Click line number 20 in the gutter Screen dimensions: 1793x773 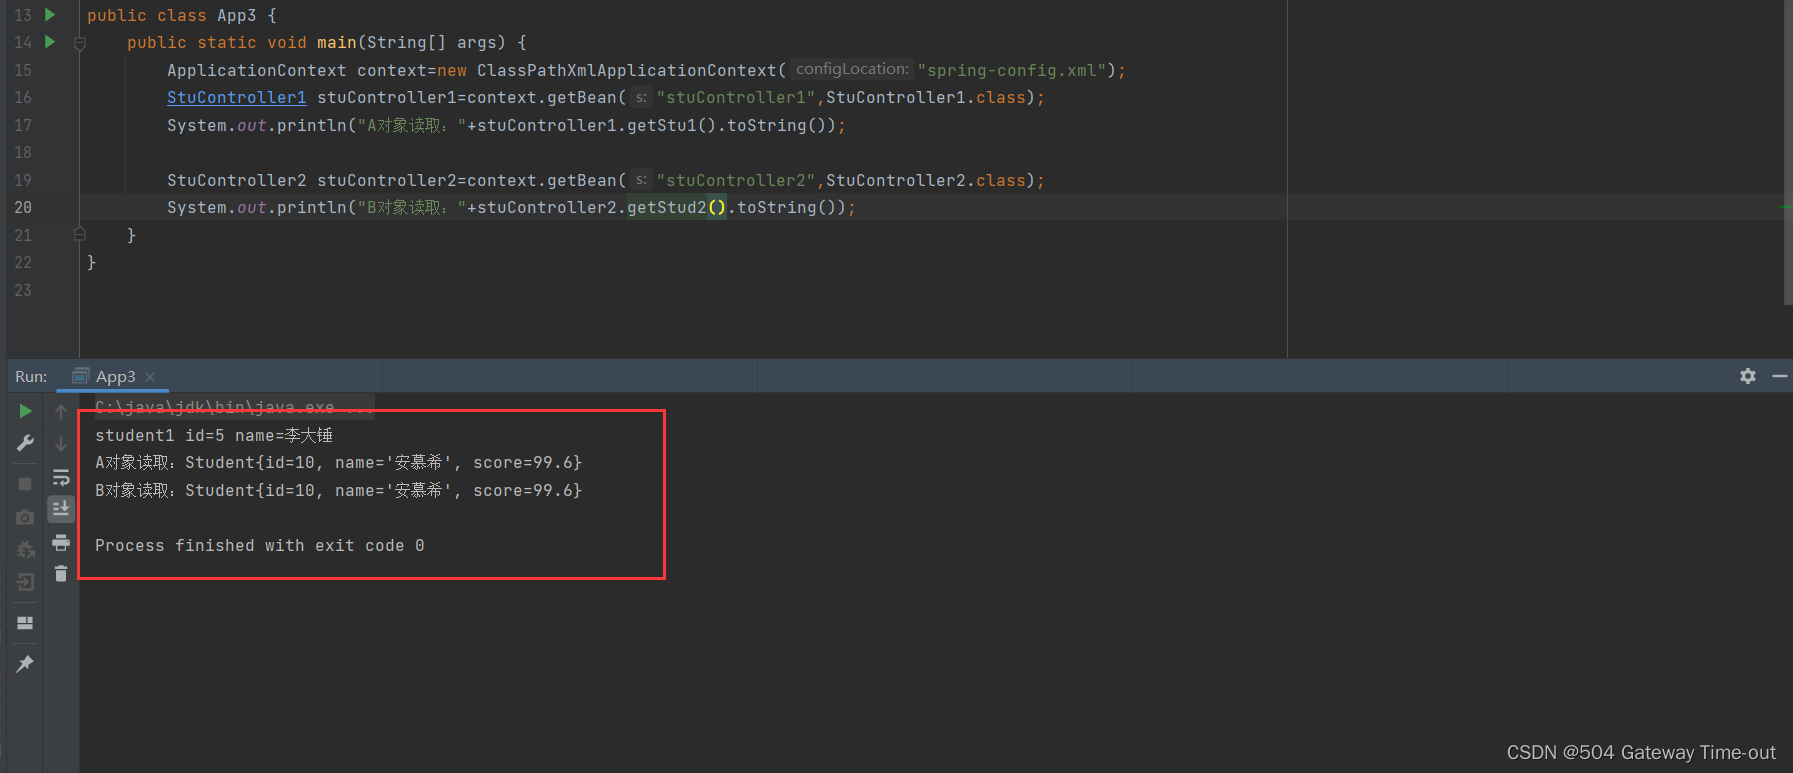tap(23, 207)
